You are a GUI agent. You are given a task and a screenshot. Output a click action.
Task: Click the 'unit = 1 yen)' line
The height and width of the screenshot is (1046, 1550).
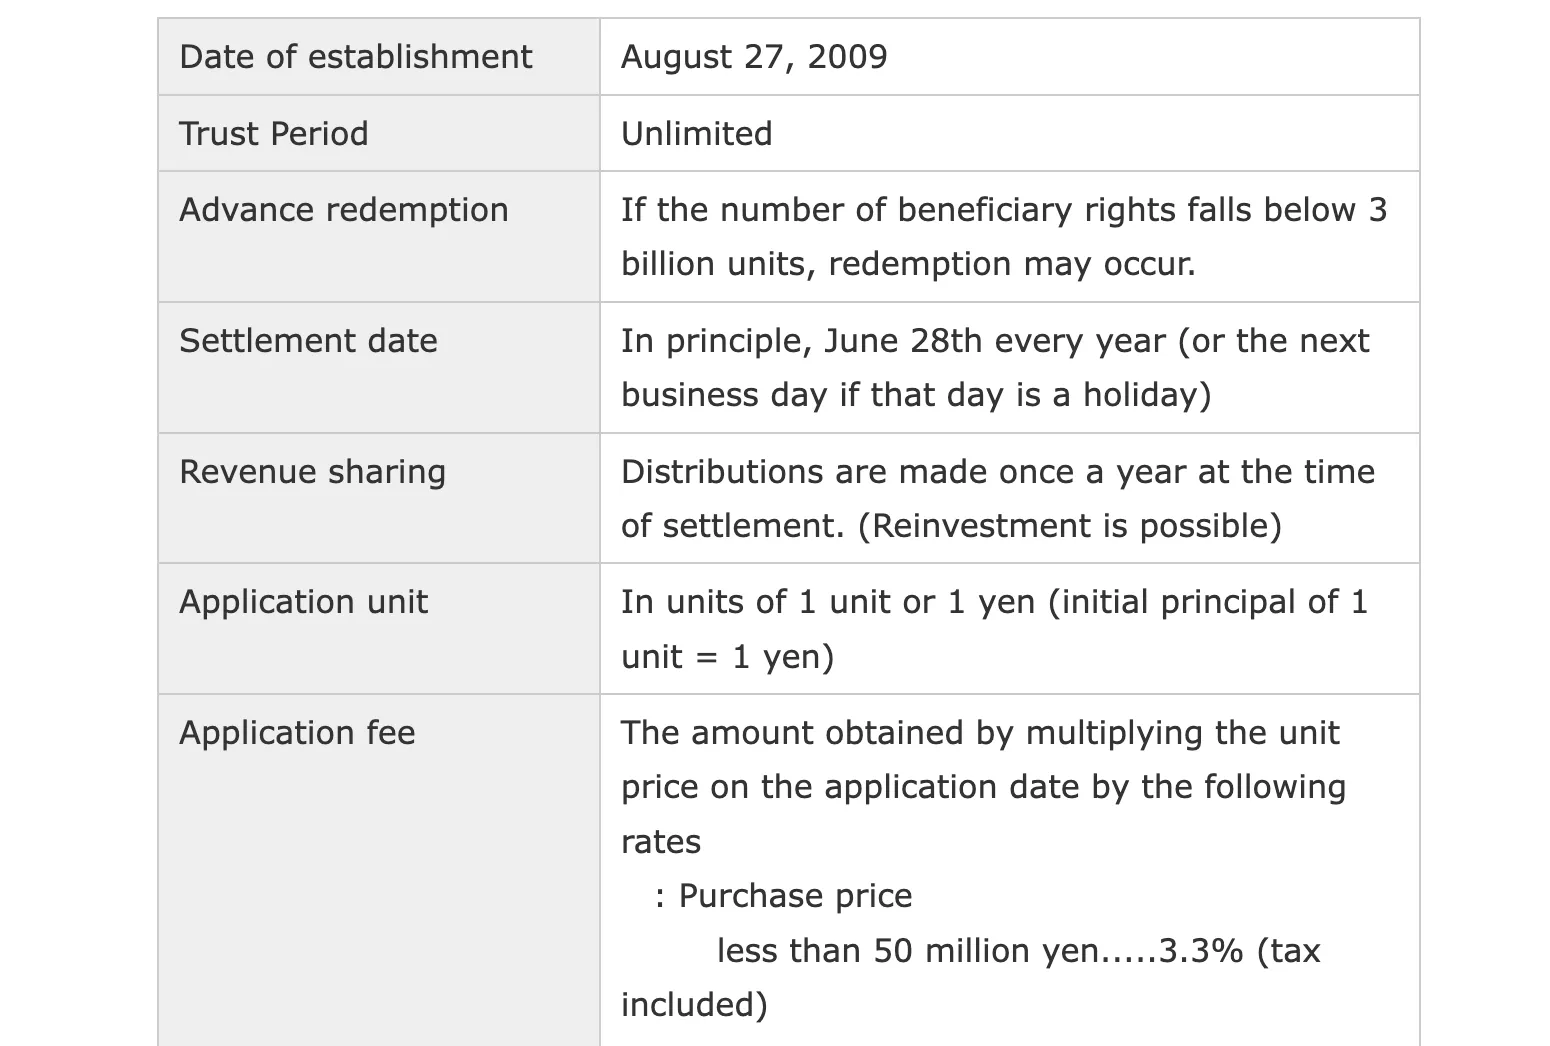point(727,657)
